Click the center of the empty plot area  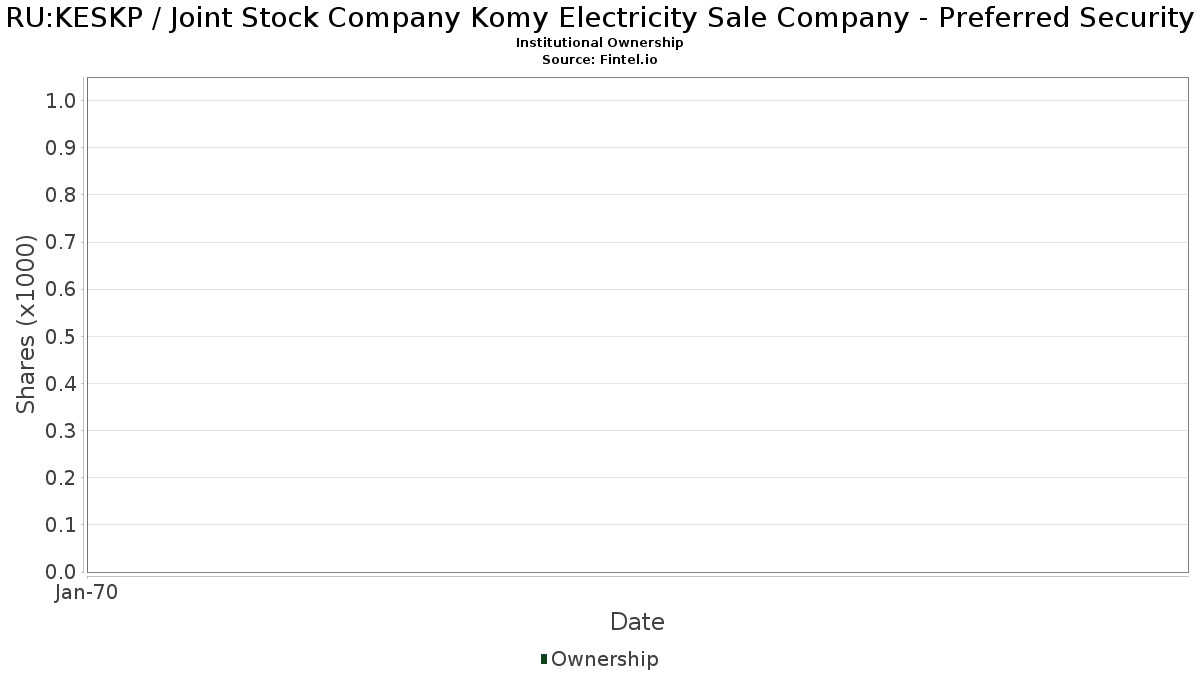(637, 325)
